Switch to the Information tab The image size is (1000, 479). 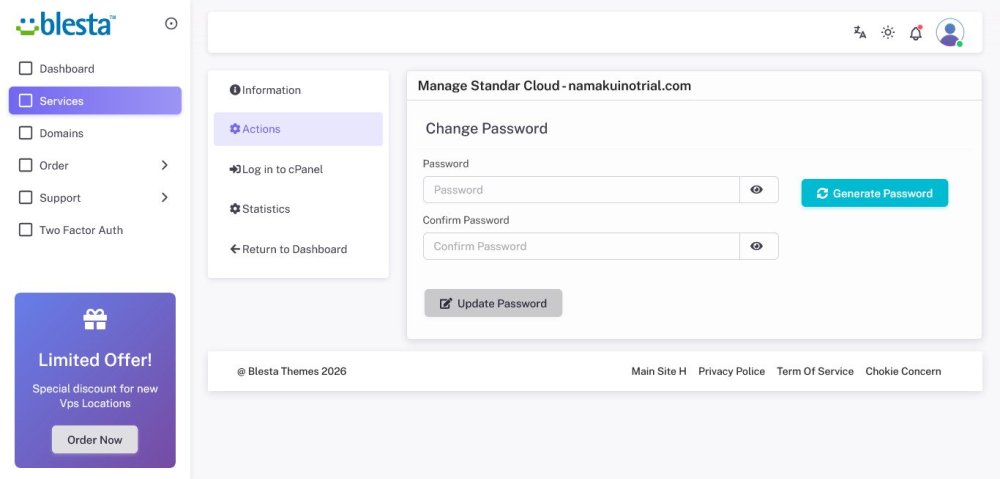270,90
